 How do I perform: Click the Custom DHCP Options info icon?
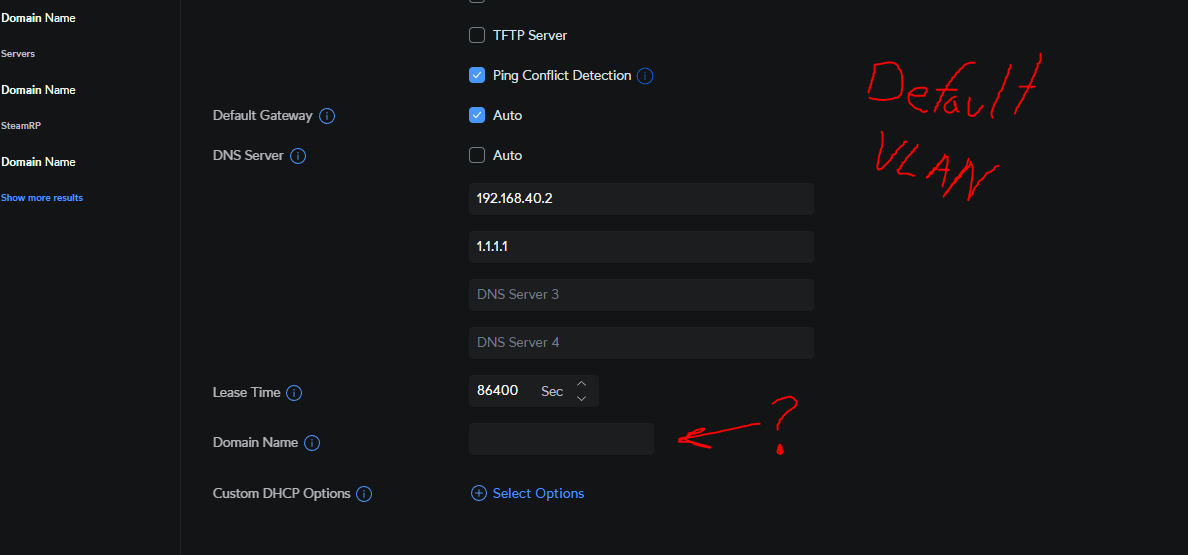tap(364, 494)
